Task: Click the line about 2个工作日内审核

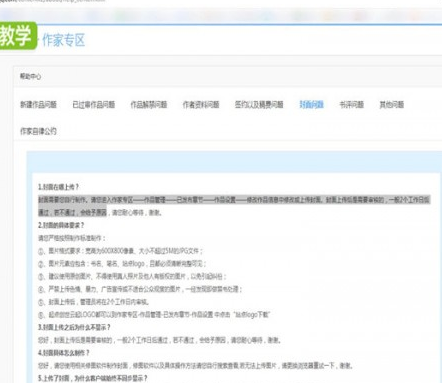Action: (93, 302)
